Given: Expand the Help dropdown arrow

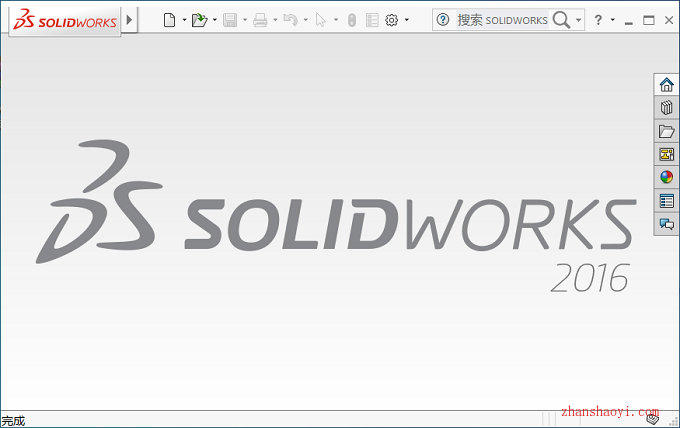Looking at the screenshot, I should coord(613,20).
